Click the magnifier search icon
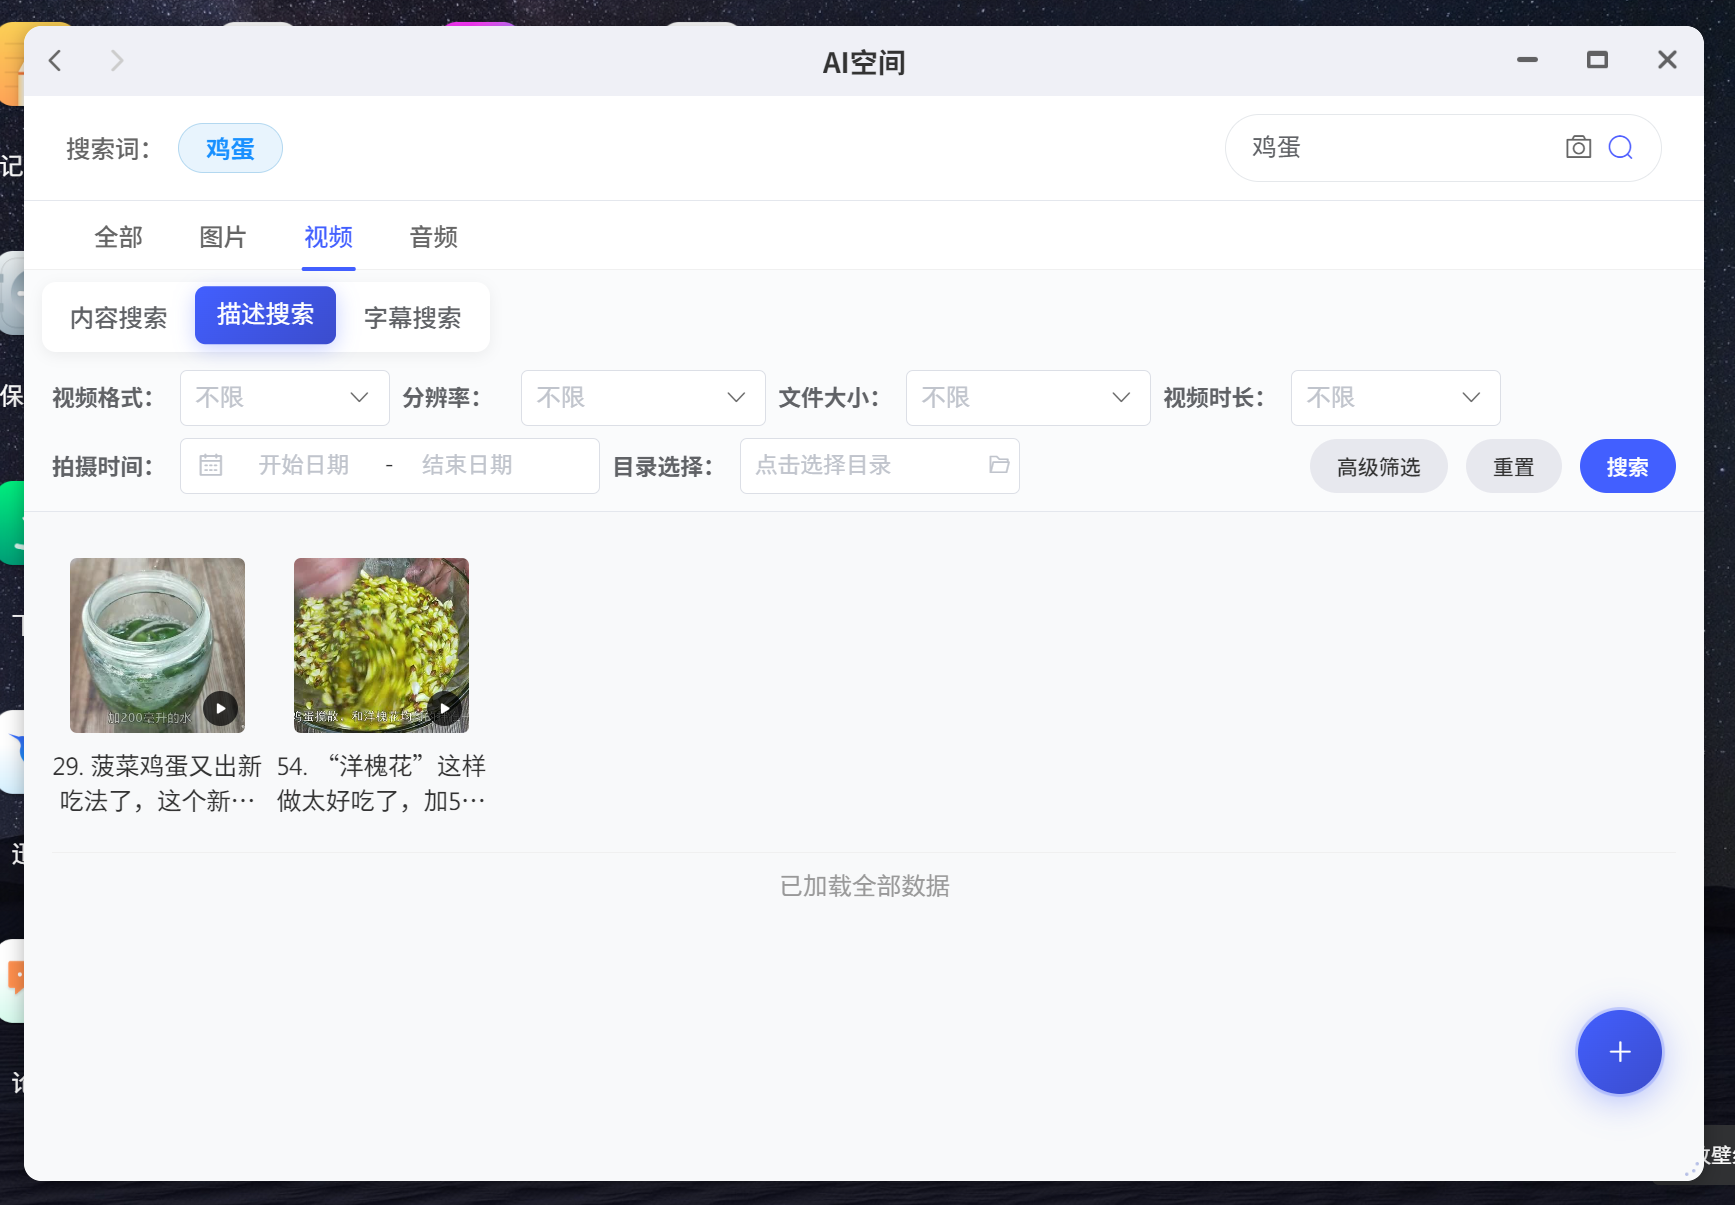 1620,148
